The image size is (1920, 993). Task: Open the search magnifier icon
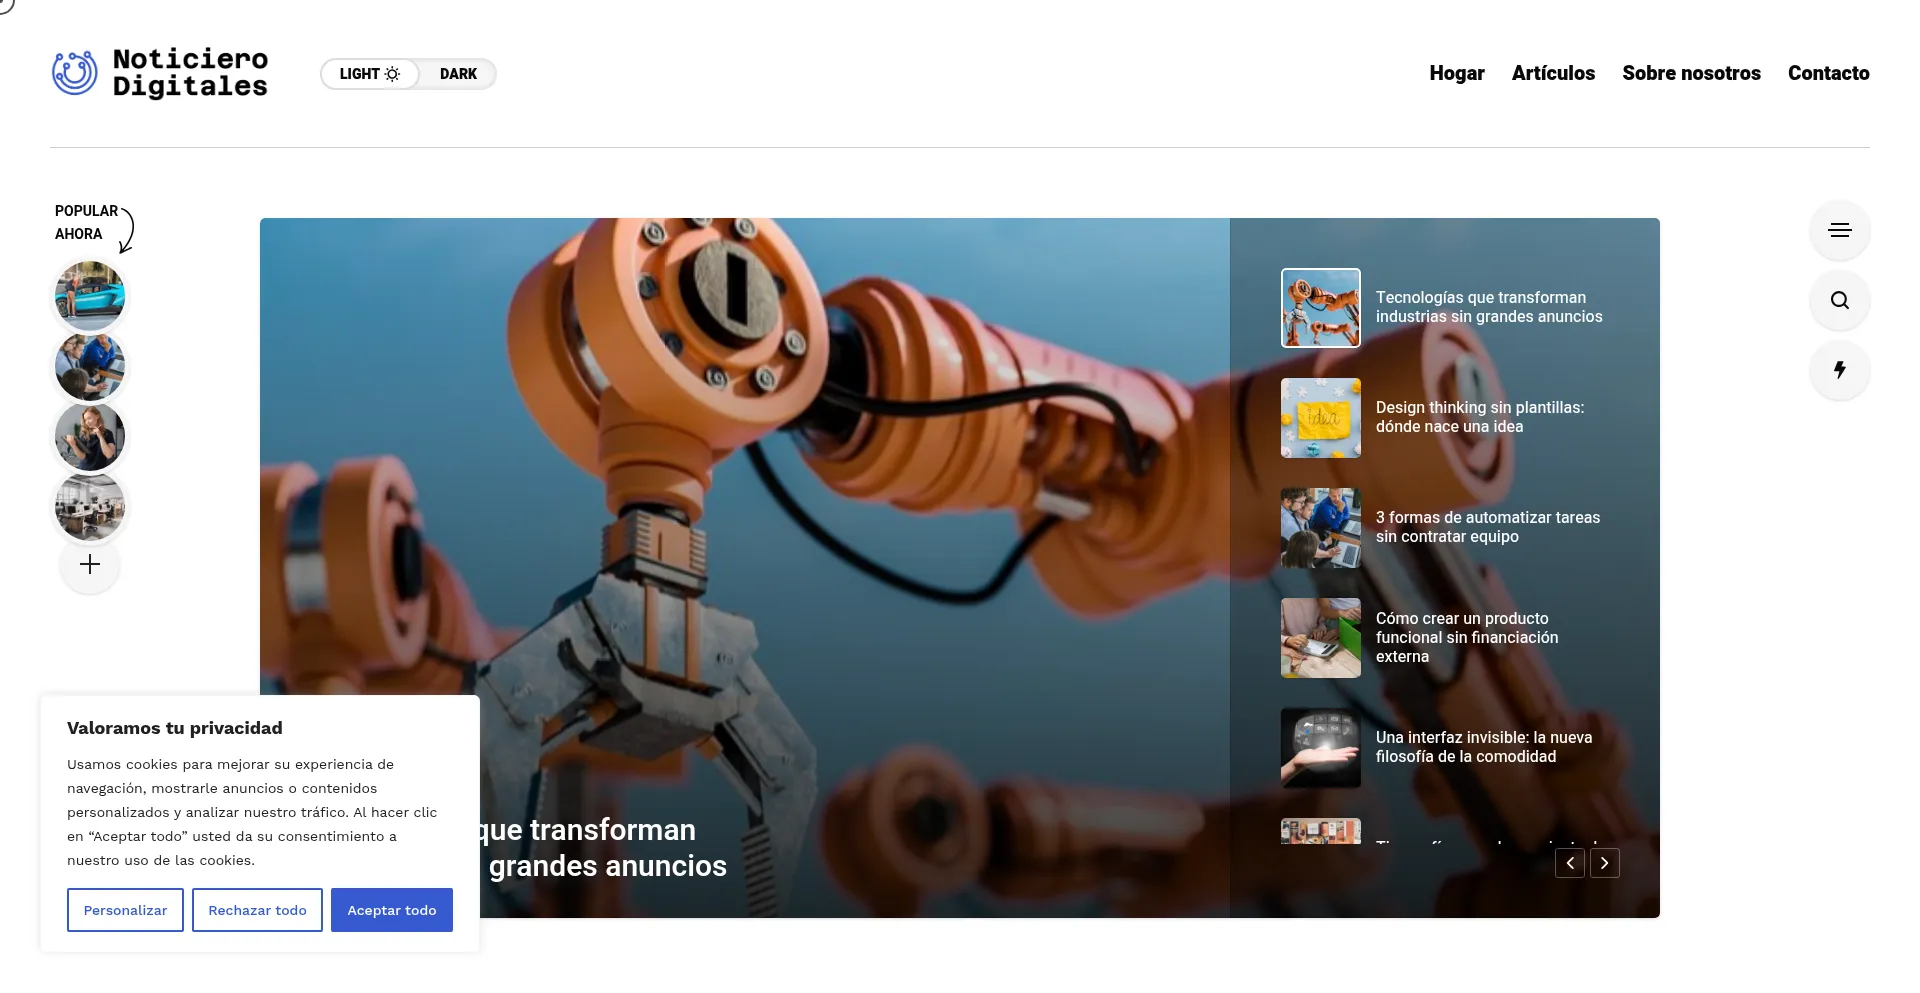pyautogui.click(x=1839, y=300)
